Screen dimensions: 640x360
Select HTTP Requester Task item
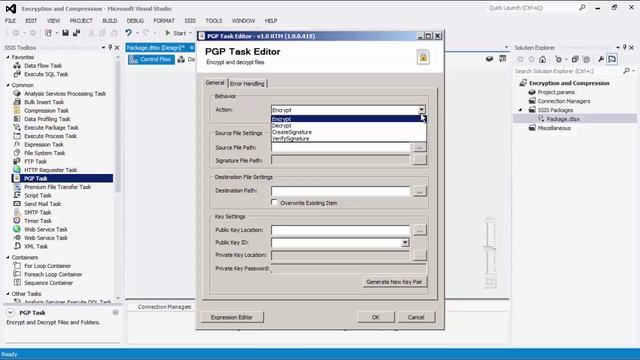(x=50, y=170)
